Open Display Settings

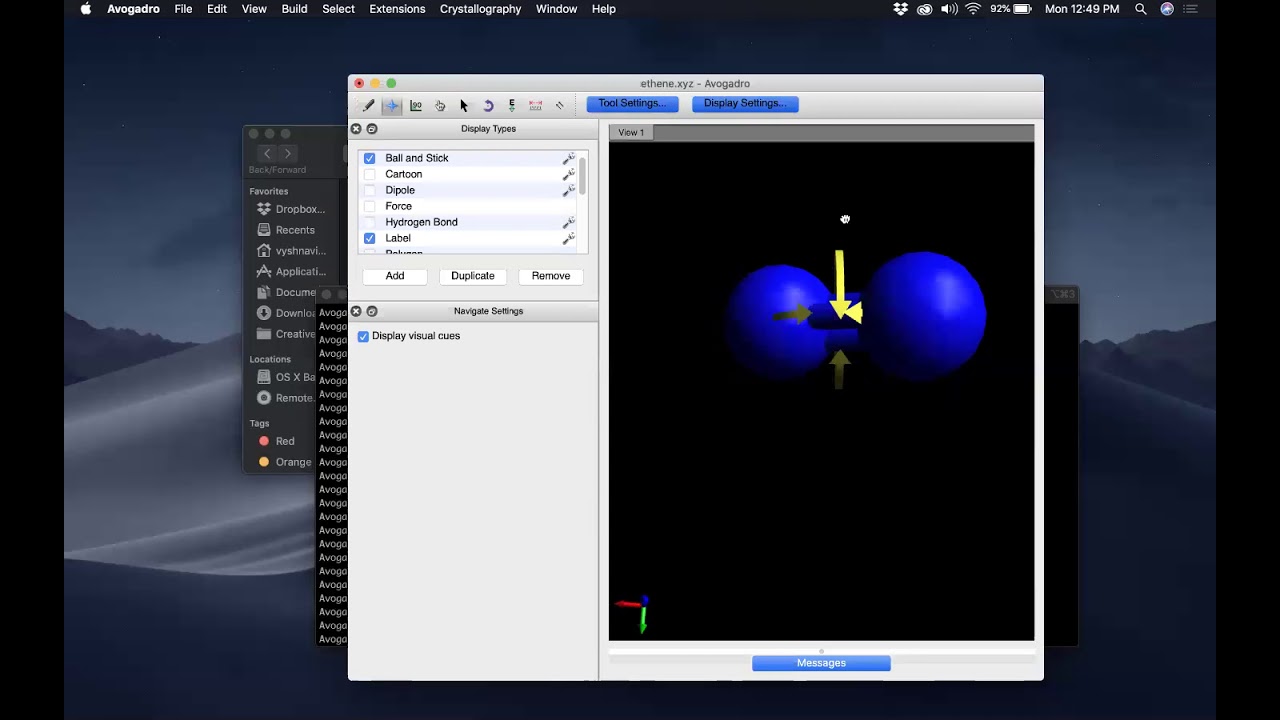tap(745, 104)
